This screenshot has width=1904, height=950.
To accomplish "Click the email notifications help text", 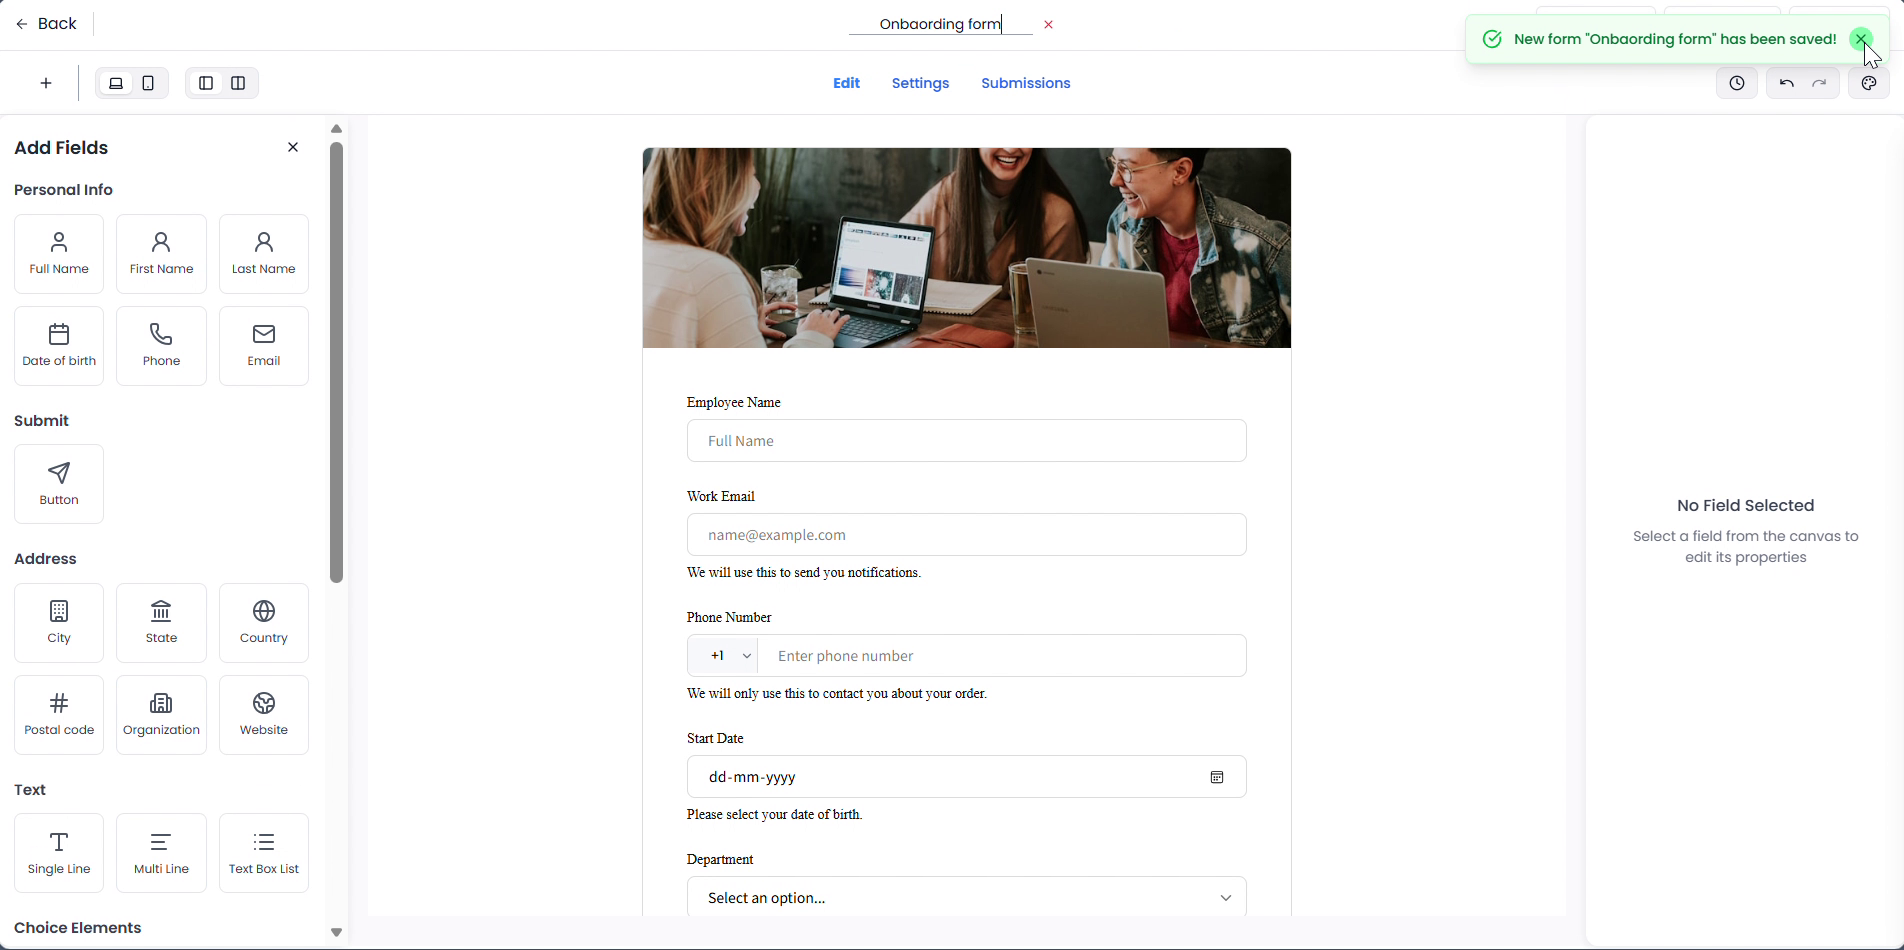I will [x=804, y=573].
